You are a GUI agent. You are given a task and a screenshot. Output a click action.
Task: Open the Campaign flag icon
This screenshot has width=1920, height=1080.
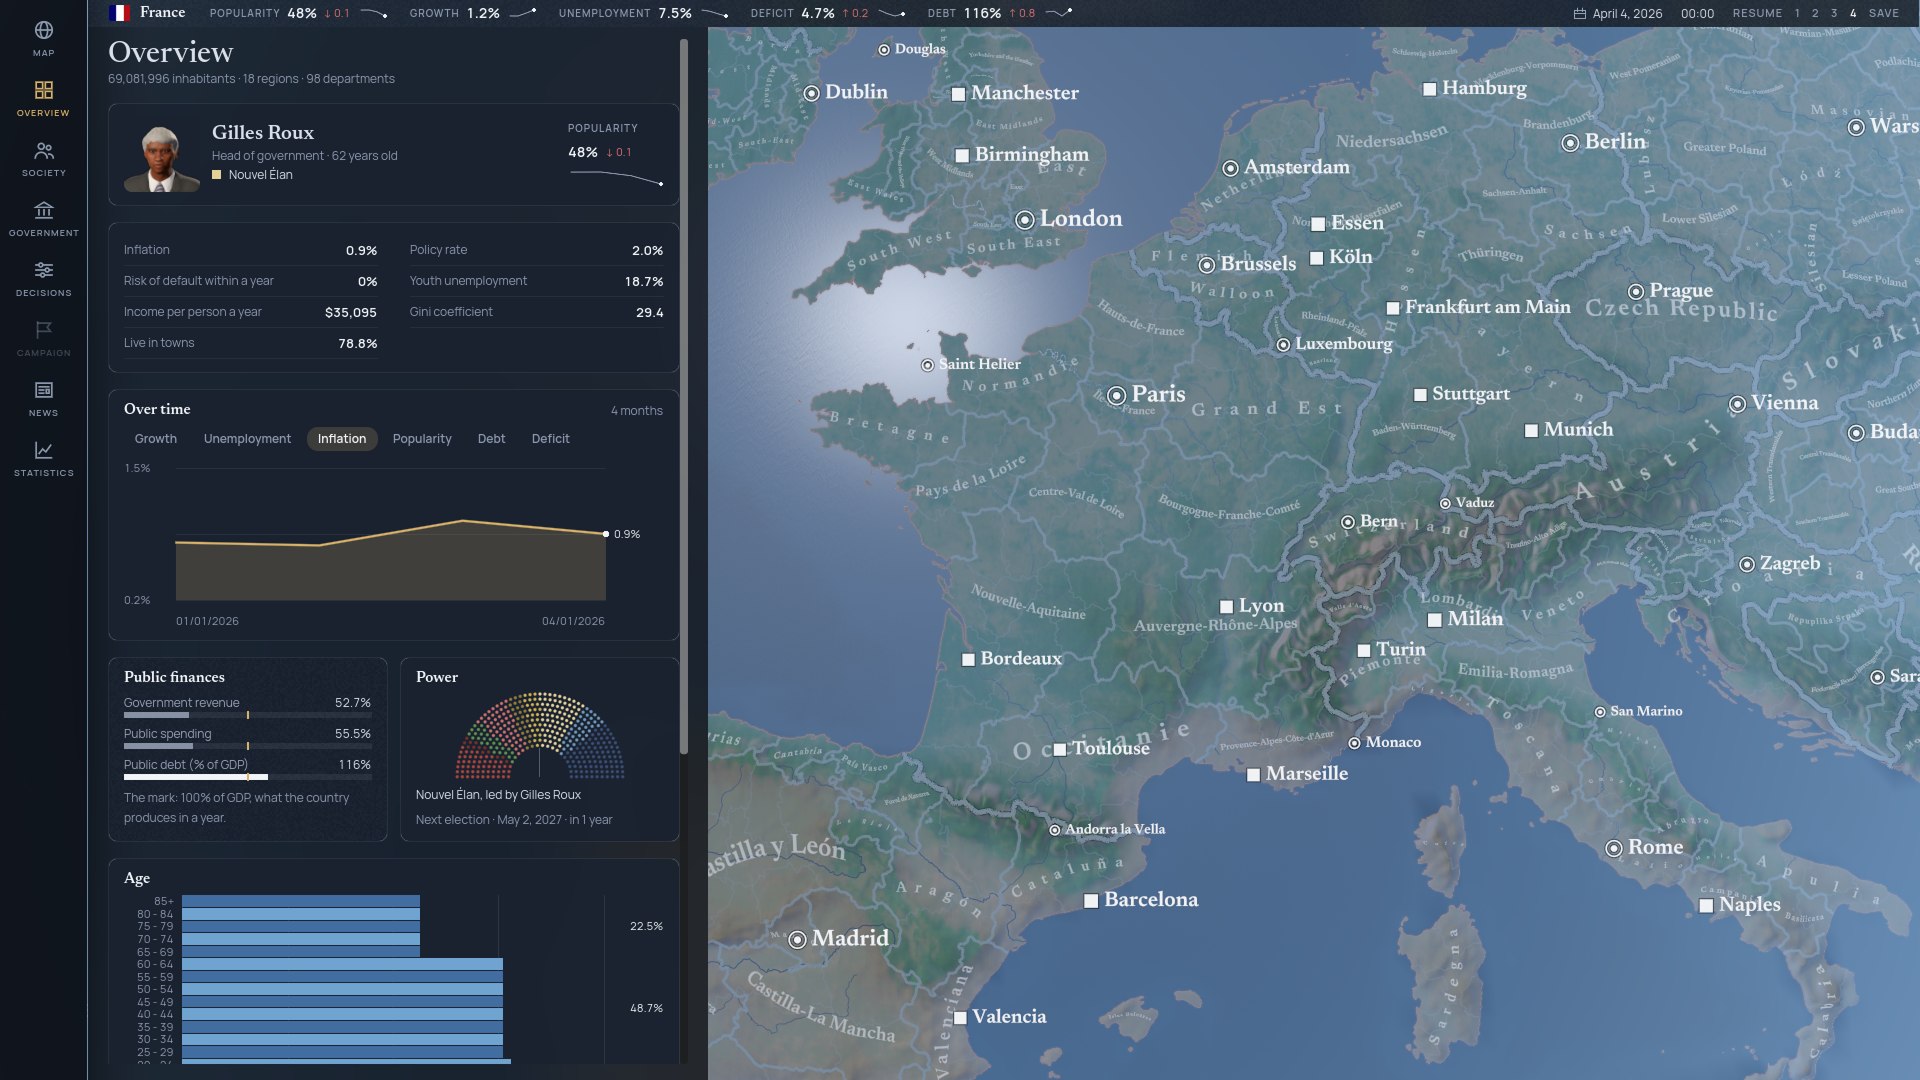[43, 330]
